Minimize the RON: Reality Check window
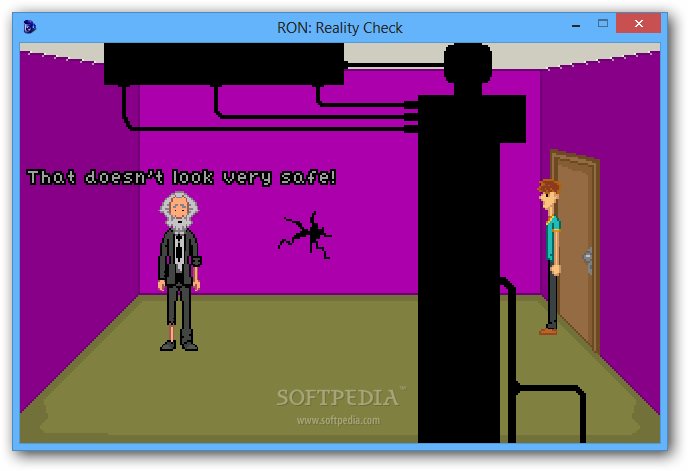 [576, 24]
